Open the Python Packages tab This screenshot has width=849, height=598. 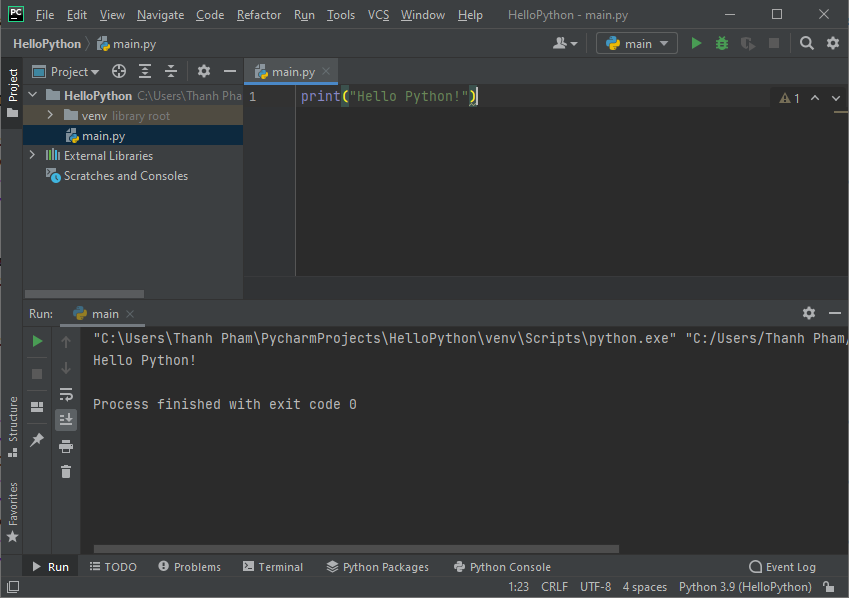(x=377, y=567)
